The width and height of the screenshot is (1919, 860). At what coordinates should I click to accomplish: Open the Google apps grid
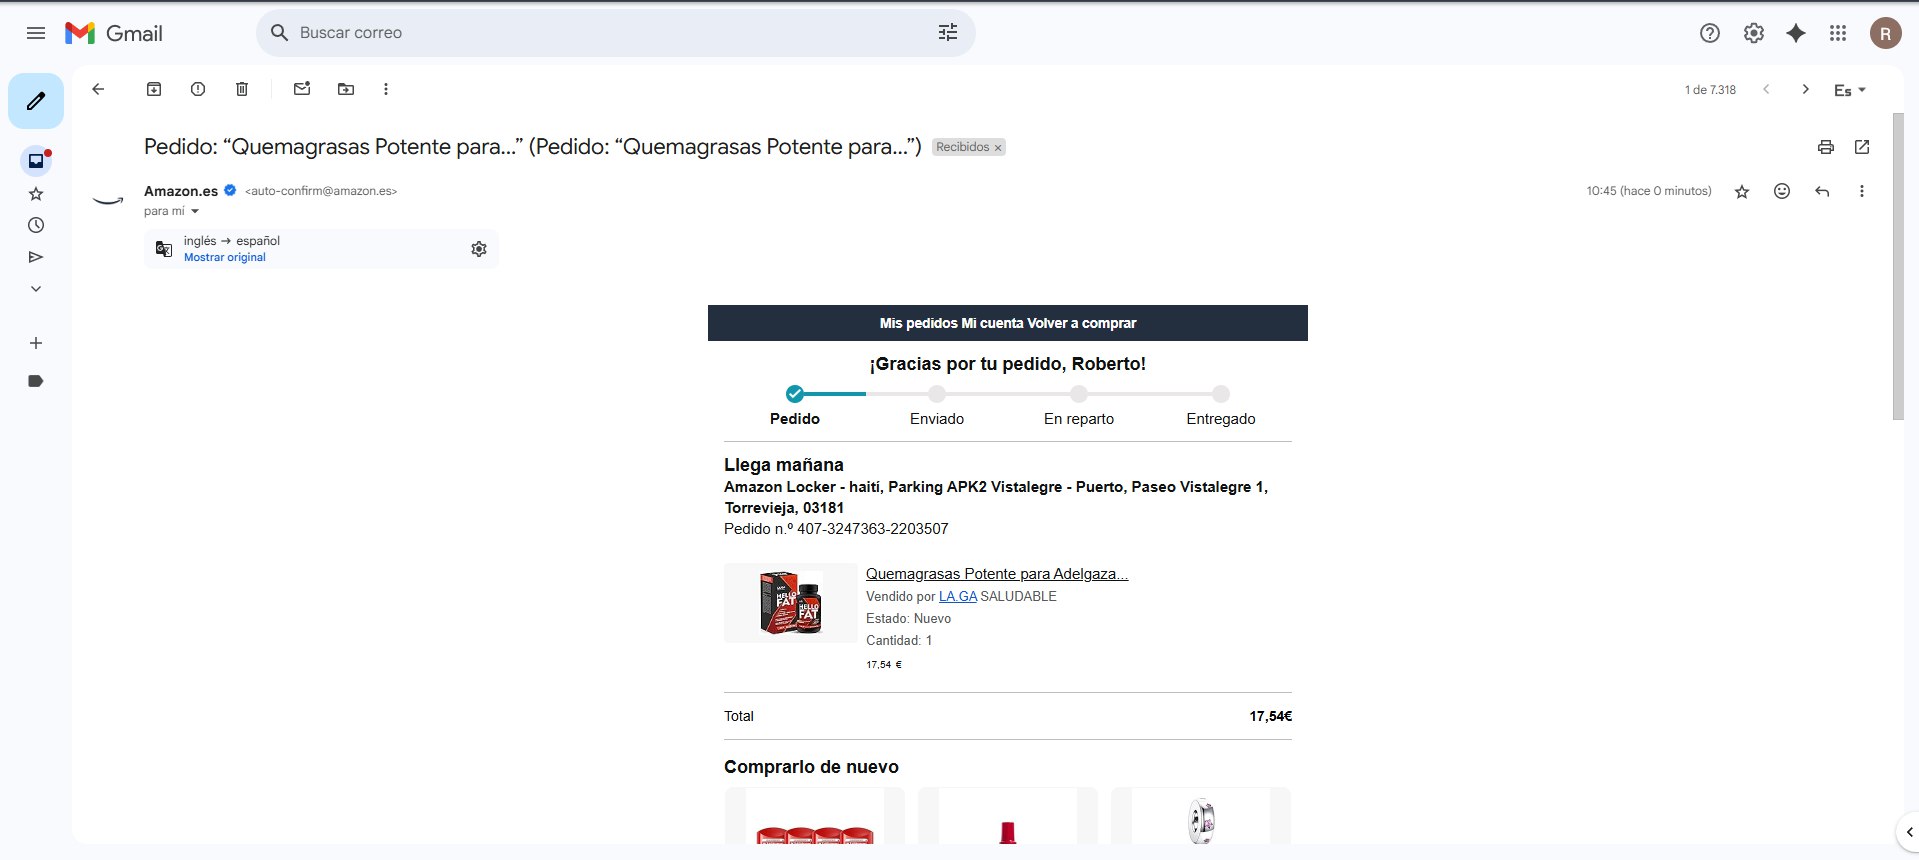coord(1838,33)
